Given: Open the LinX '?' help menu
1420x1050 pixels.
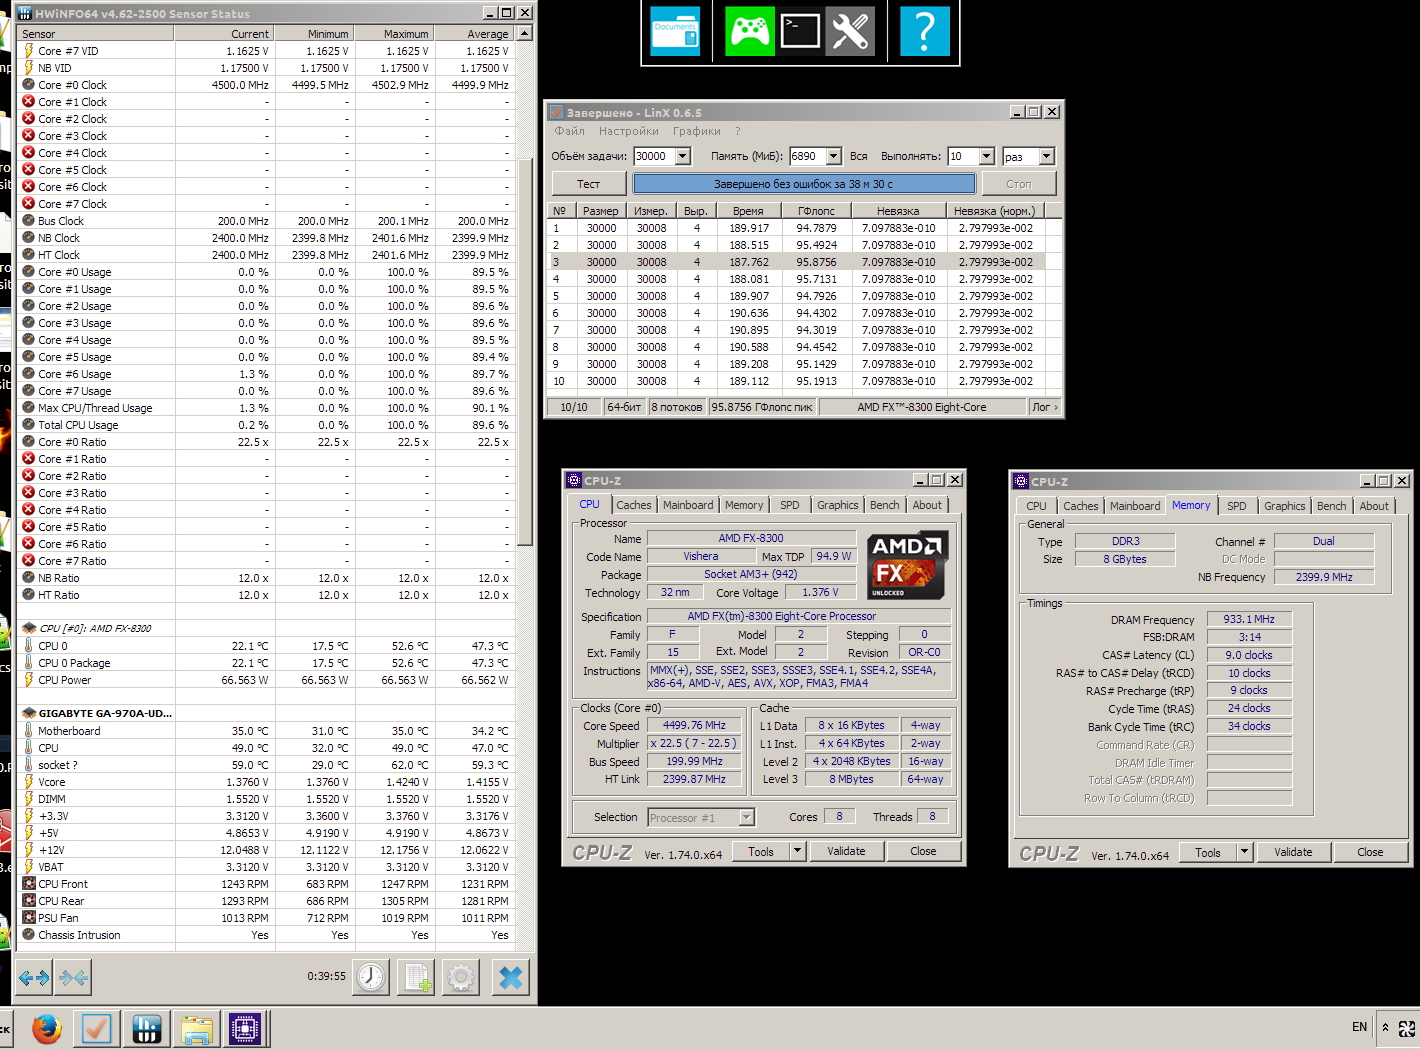Looking at the screenshot, I should (738, 131).
